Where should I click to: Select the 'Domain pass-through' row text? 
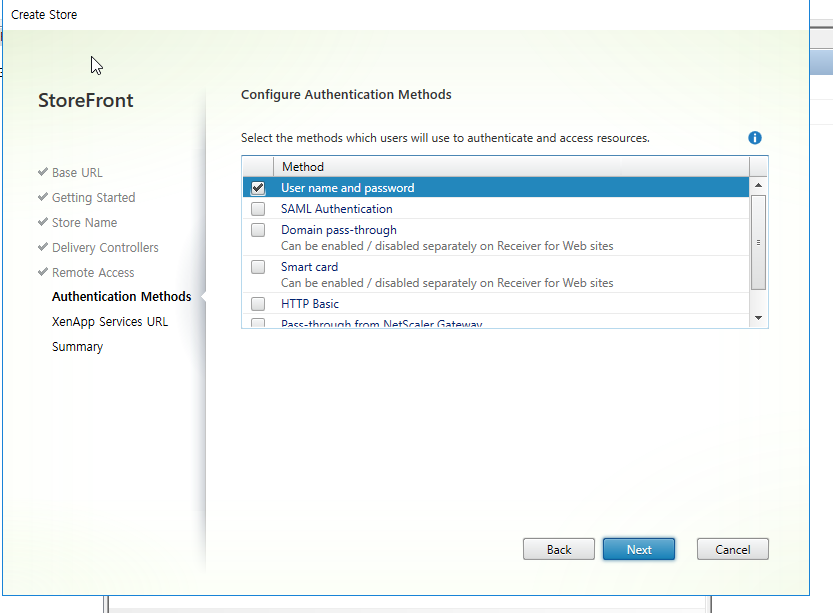tap(339, 230)
